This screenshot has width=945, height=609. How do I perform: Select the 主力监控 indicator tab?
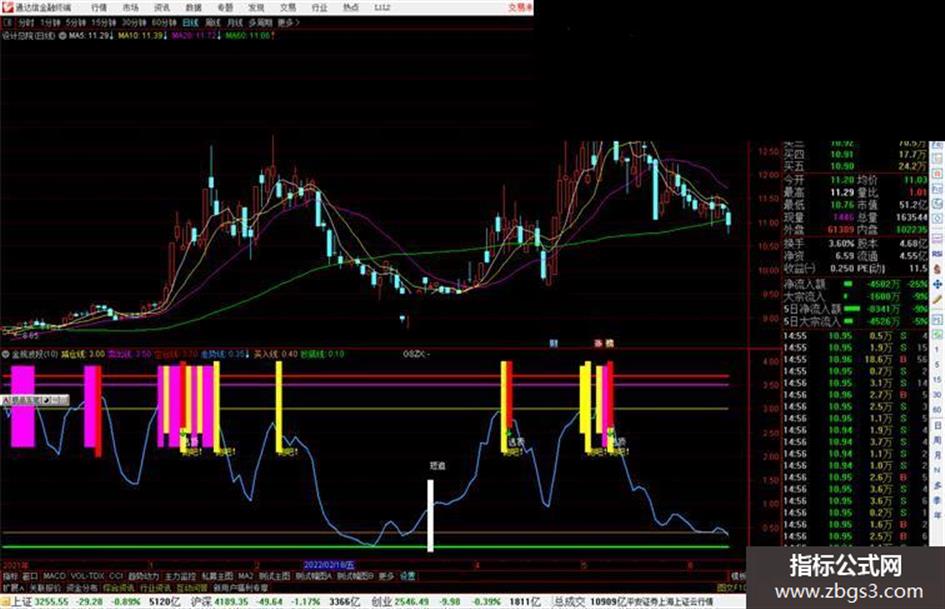coord(180,576)
